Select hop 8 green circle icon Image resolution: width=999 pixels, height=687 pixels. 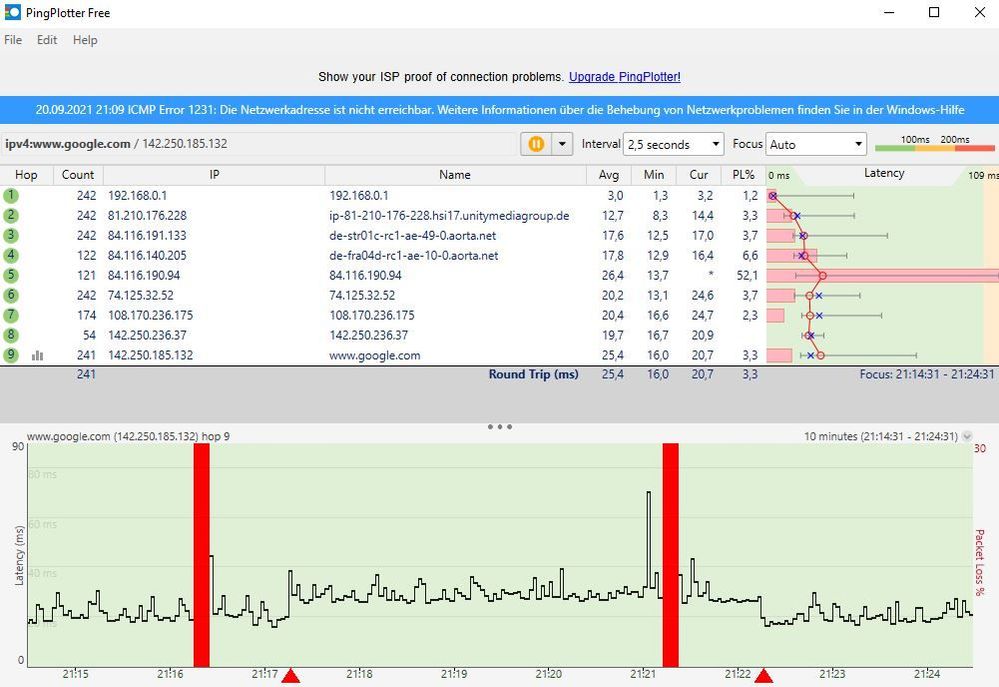tap(11, 335)
